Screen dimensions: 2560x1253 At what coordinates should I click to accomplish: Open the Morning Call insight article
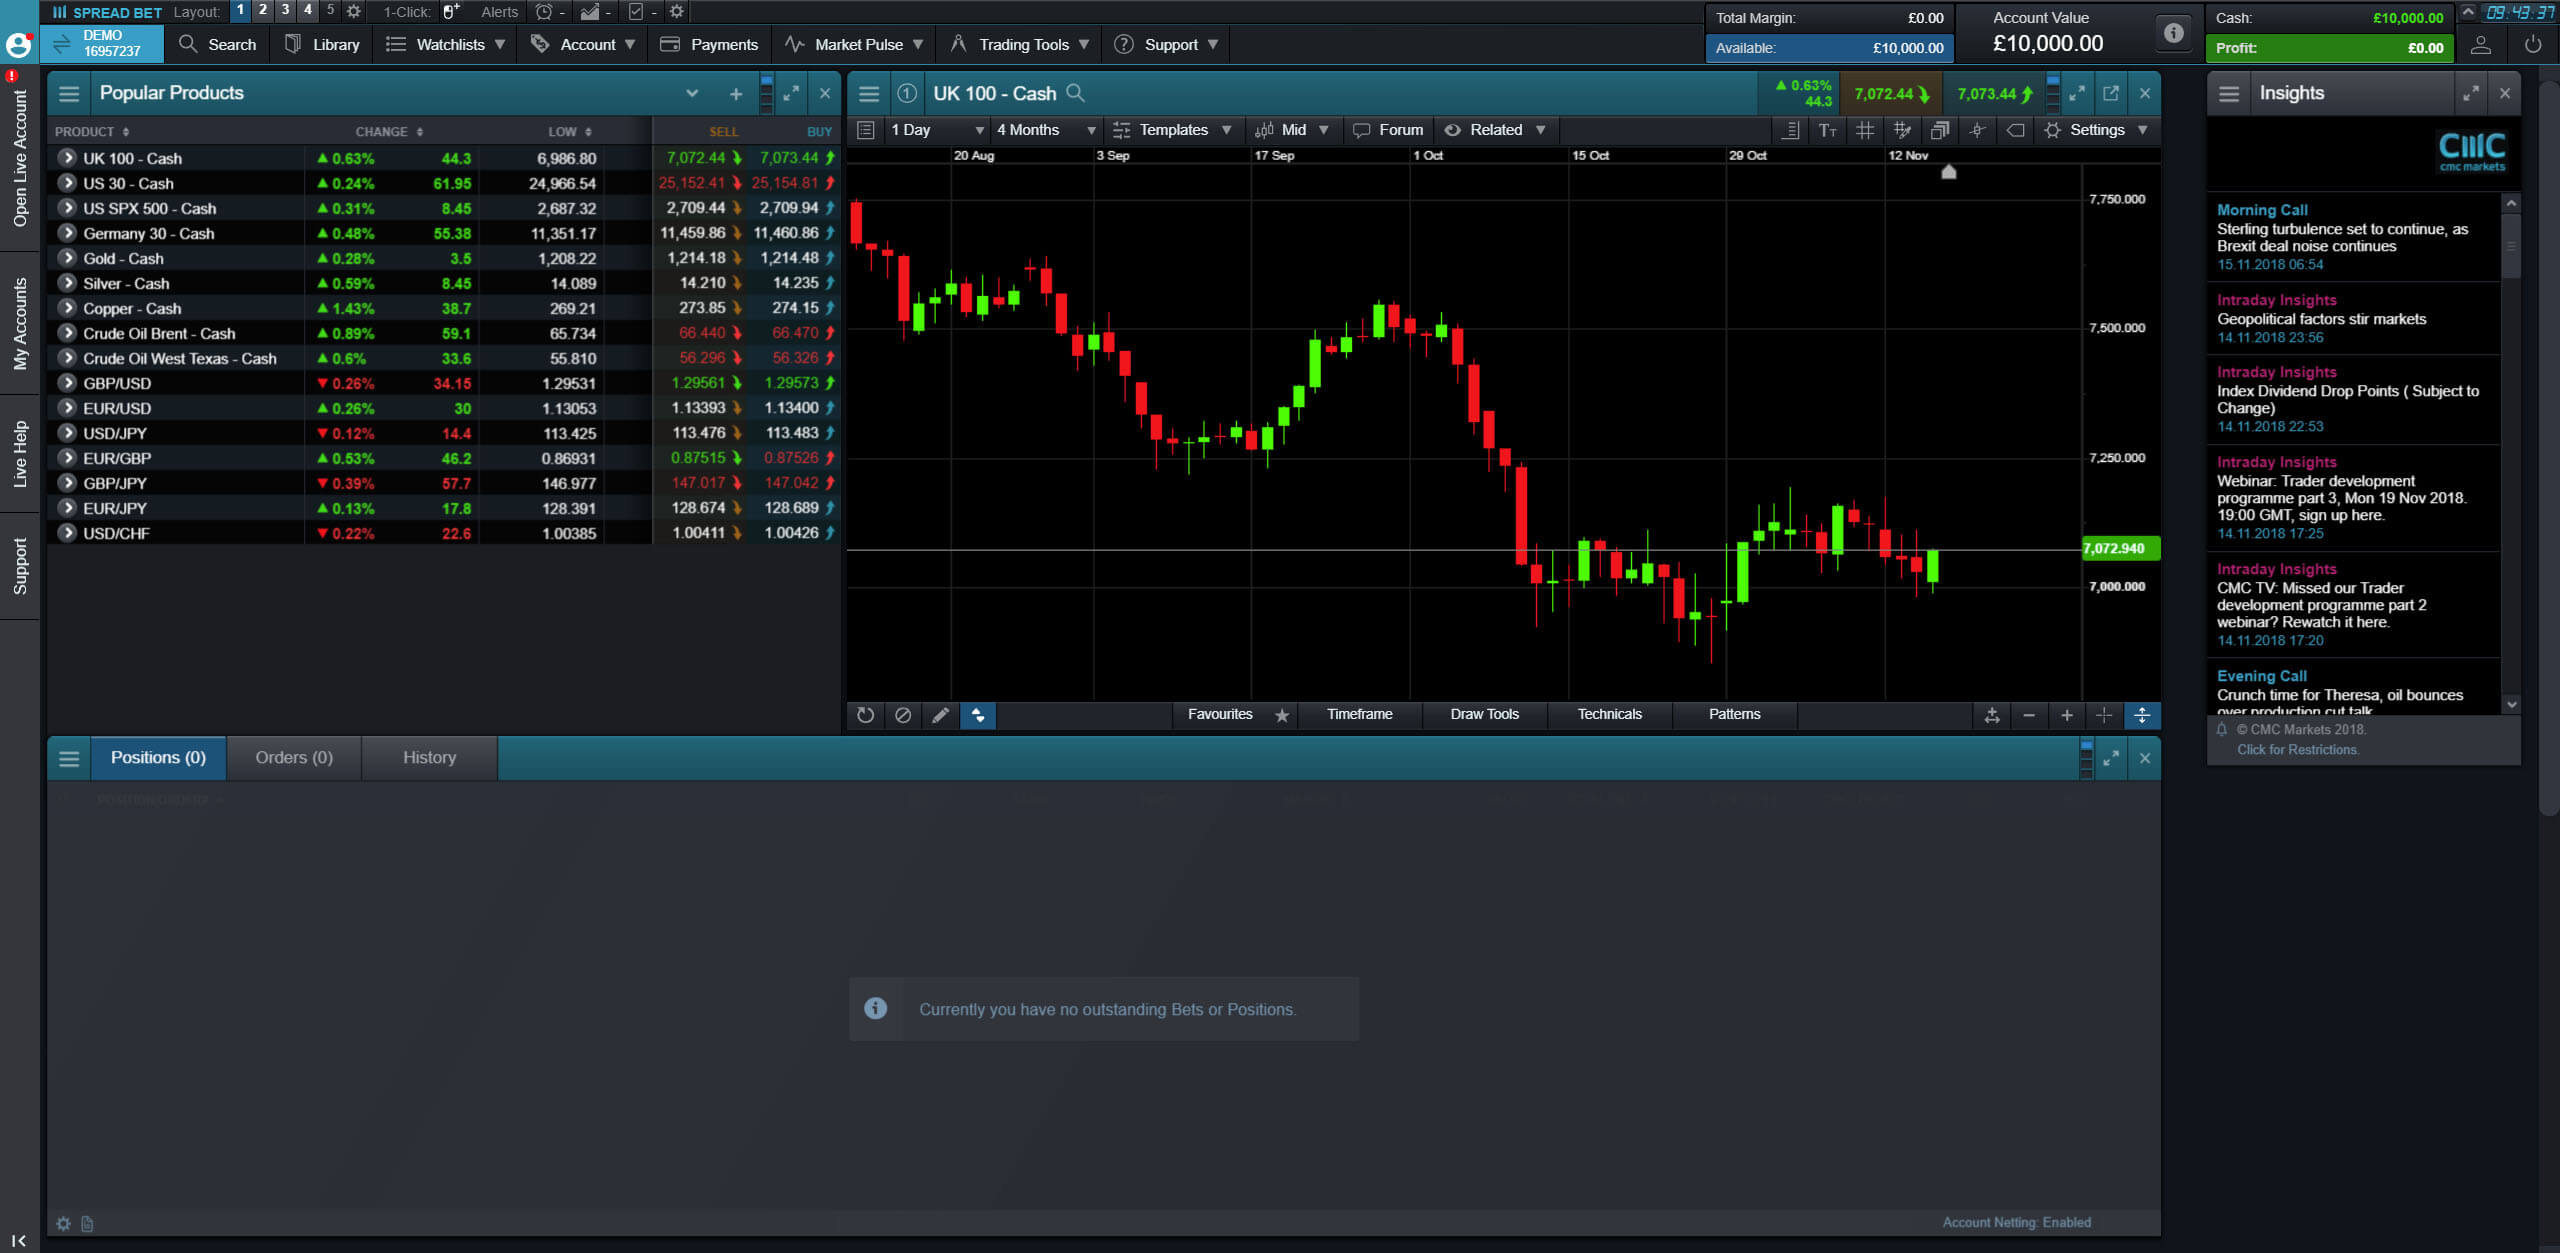[2354, 237]
